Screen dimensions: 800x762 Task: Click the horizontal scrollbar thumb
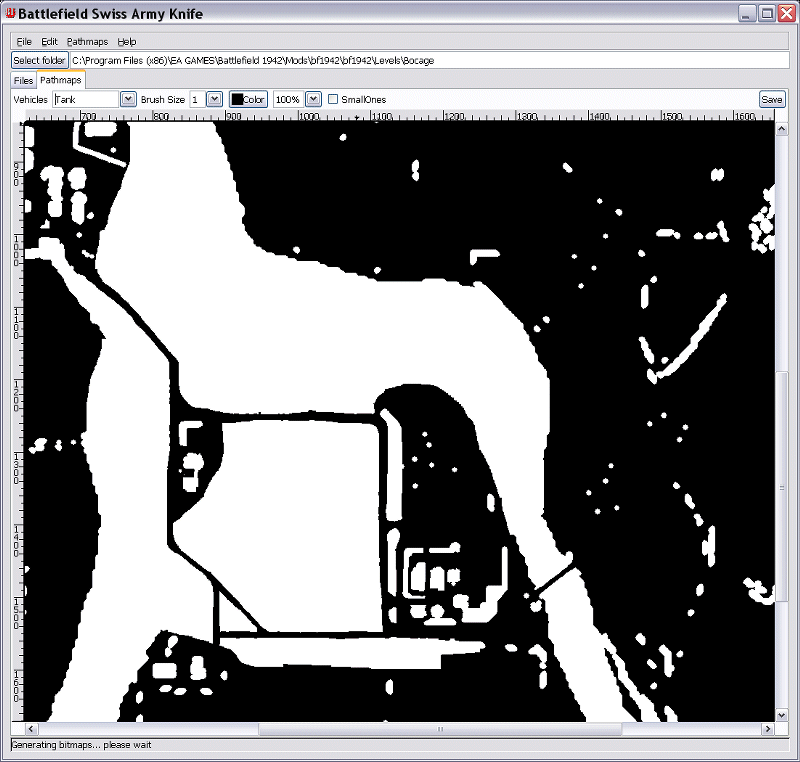pyautogui.click(x=440, y=729)
